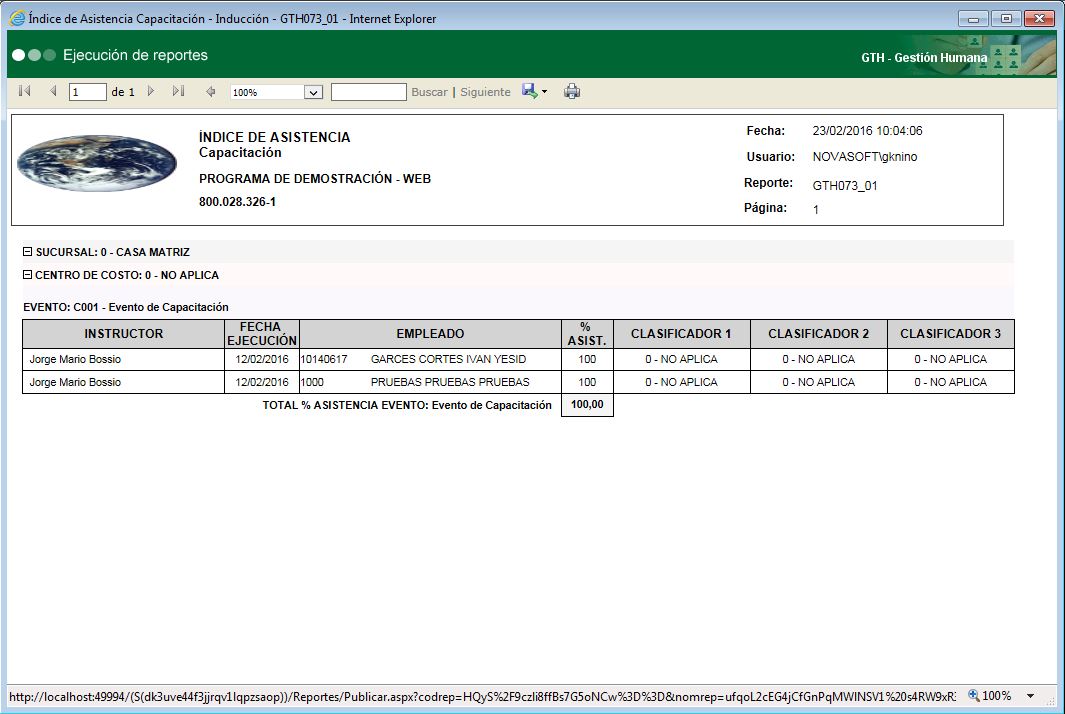Viewport: 1065px width, 714px height.
Task: Collapse the CENTRO DE COSTO group
Action: [x=28, y=275]
